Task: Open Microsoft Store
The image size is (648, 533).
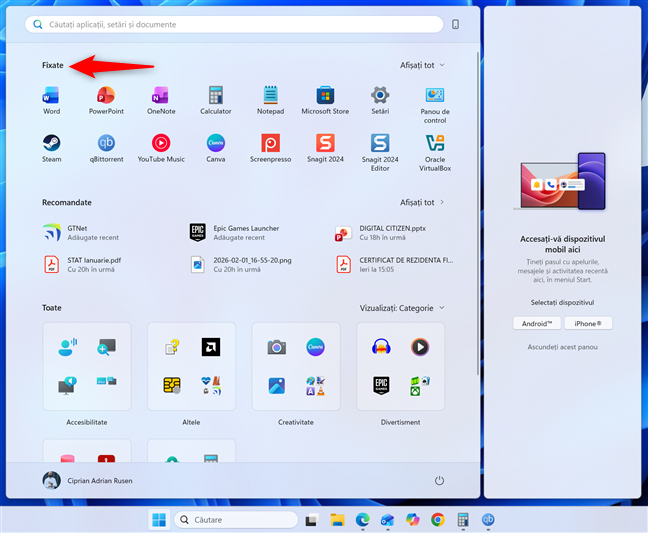Action: point(325,100)
